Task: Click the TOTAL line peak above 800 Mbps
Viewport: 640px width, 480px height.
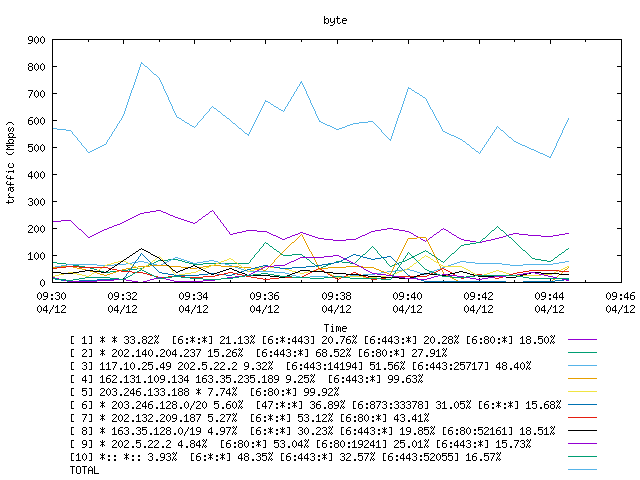Action: 141,63
